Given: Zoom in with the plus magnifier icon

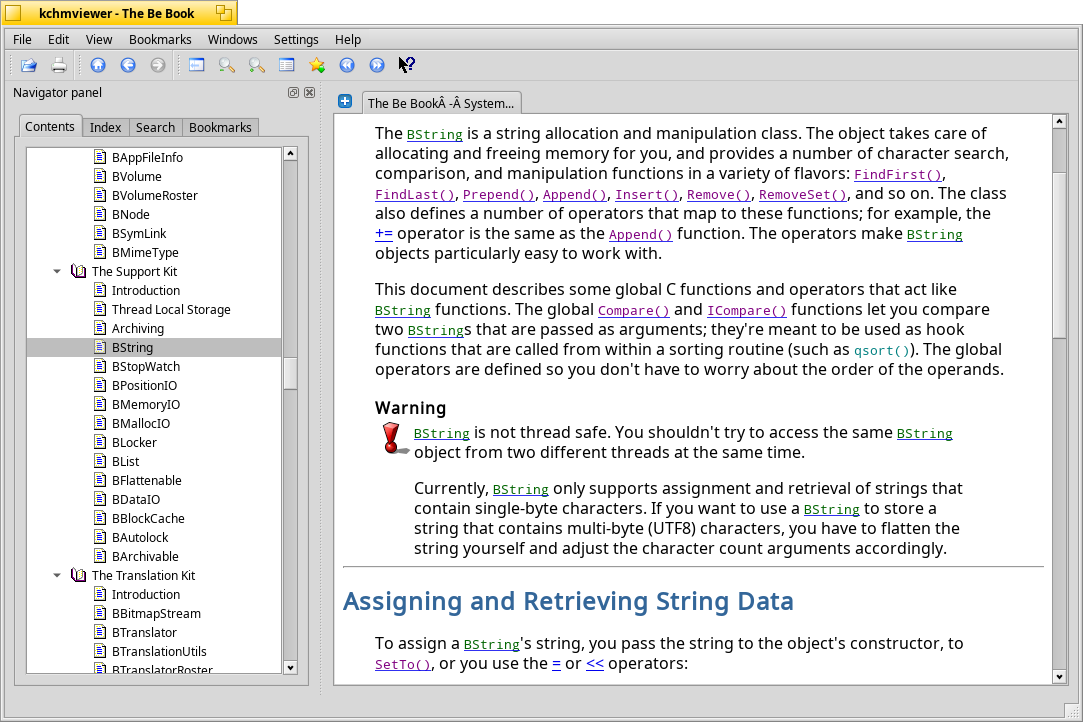Looking at the screenshot, I should click(x=257, y=65).
